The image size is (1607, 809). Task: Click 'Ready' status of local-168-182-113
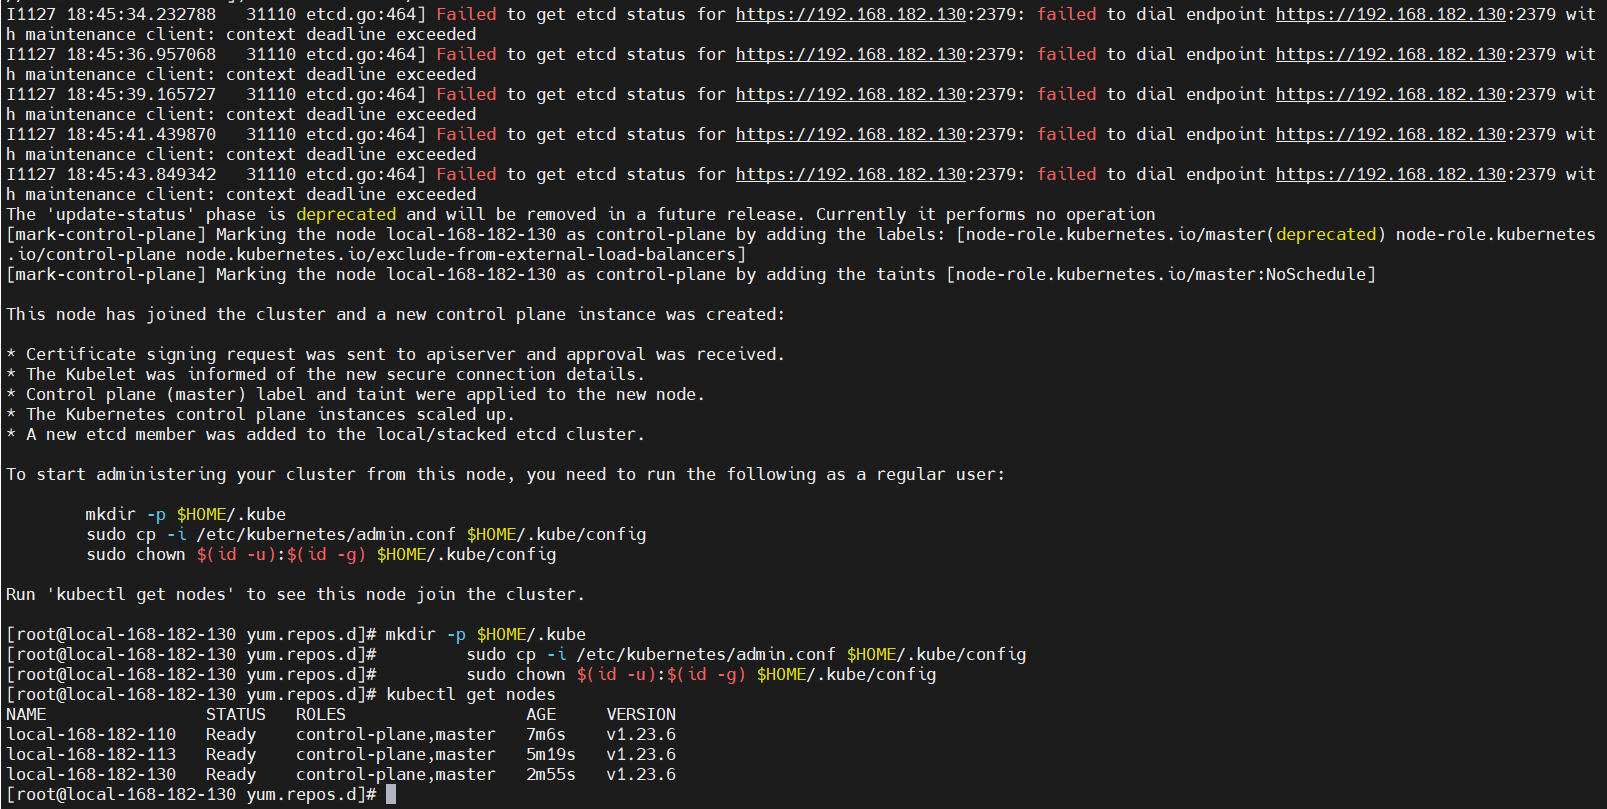pos(231,754)
